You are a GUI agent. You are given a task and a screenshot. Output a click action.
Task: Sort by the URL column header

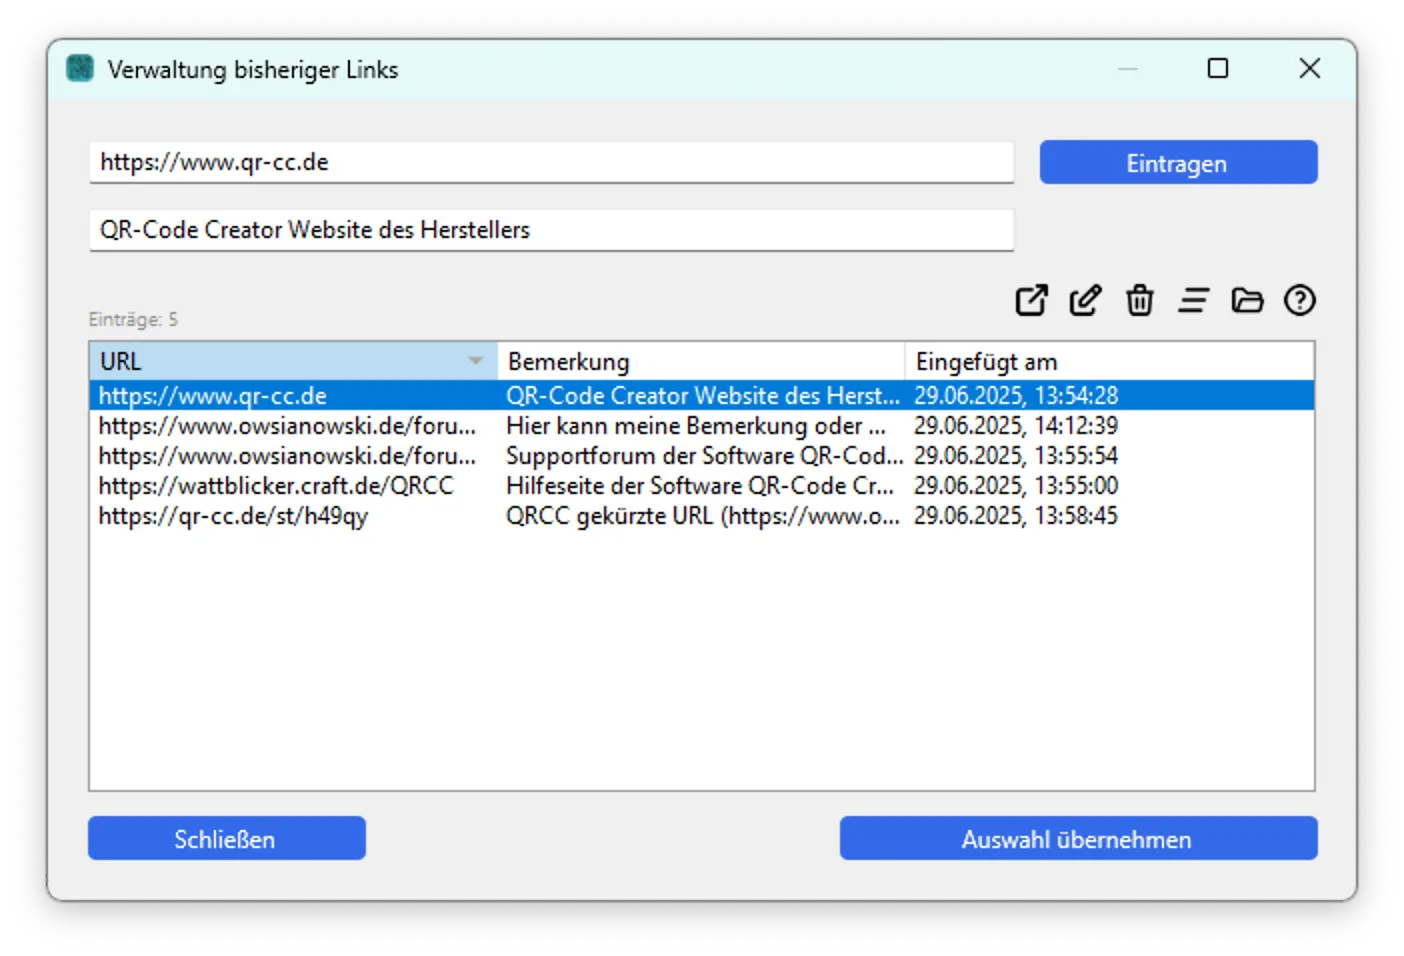click(293, 361)
